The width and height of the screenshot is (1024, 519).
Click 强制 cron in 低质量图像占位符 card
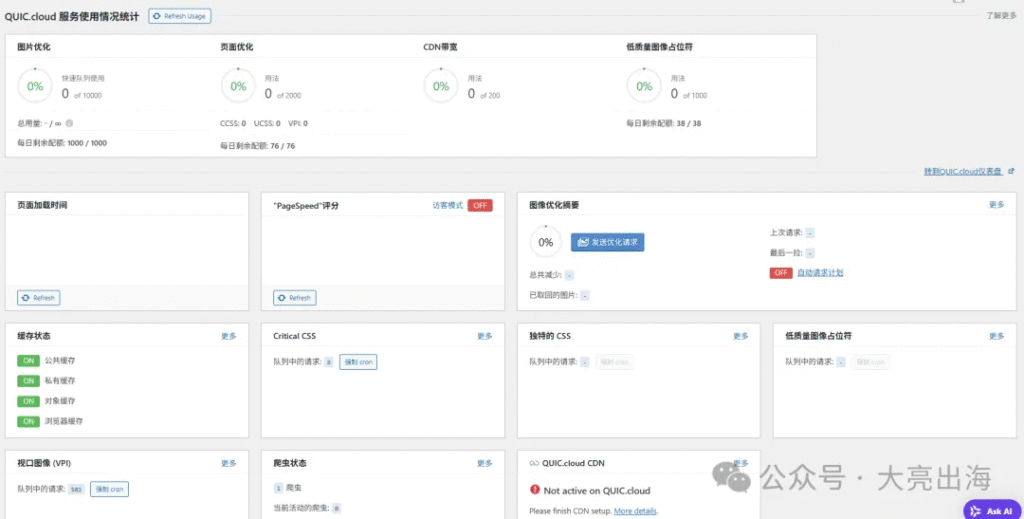pos(870,362)
